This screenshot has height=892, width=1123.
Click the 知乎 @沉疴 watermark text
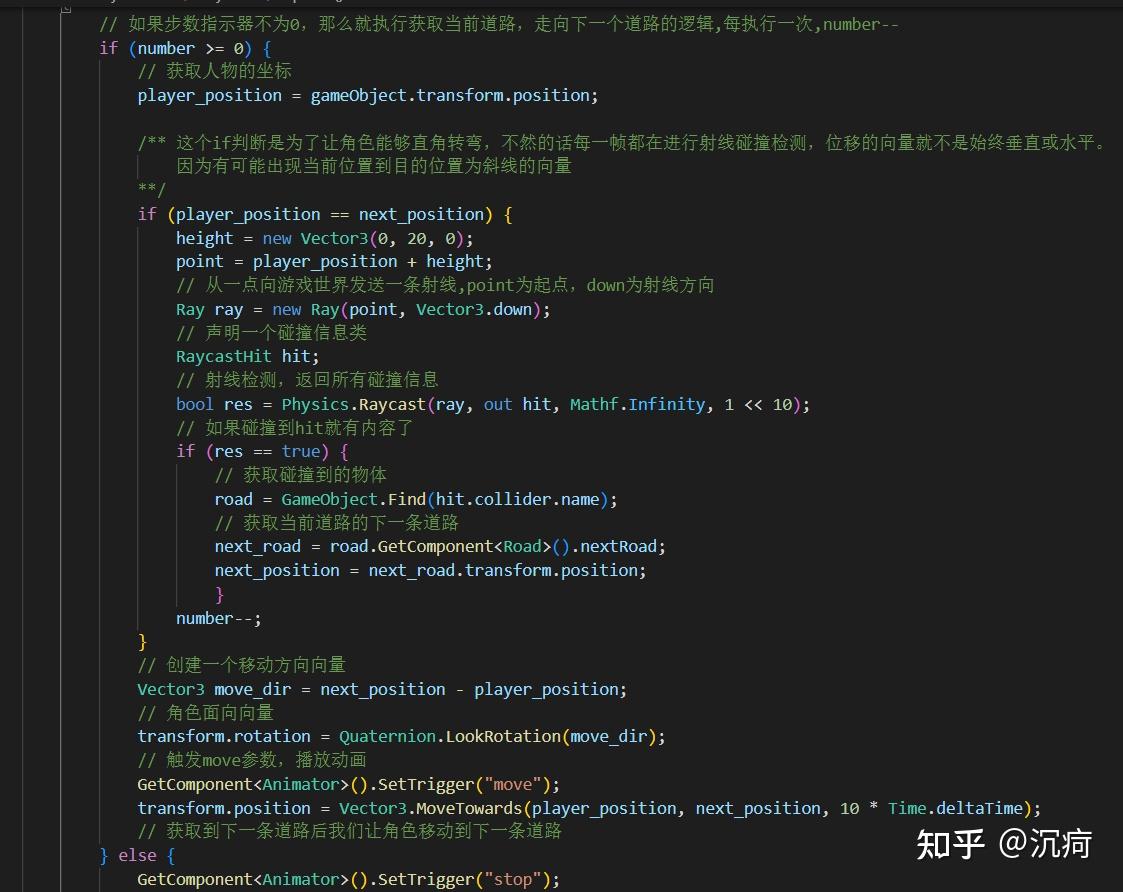coord(1003,845)
